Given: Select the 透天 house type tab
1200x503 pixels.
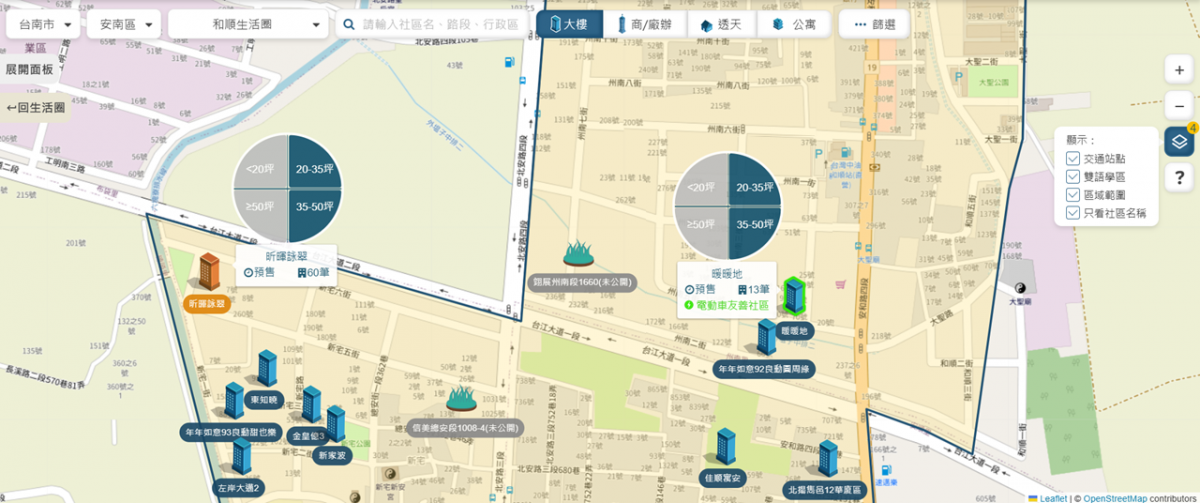Looking at the screenshot, I should tap(721, 24).
